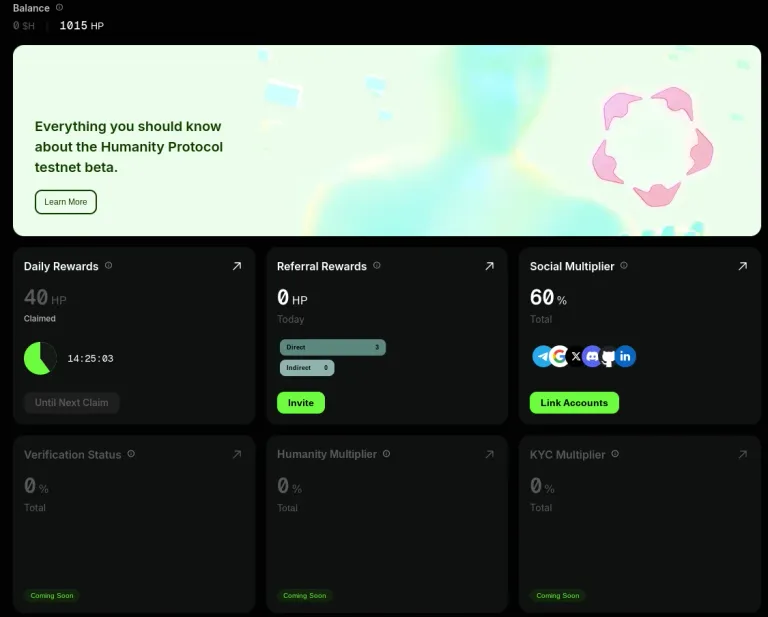
Task: Click the Discord social icon
Action: [592, 356]
